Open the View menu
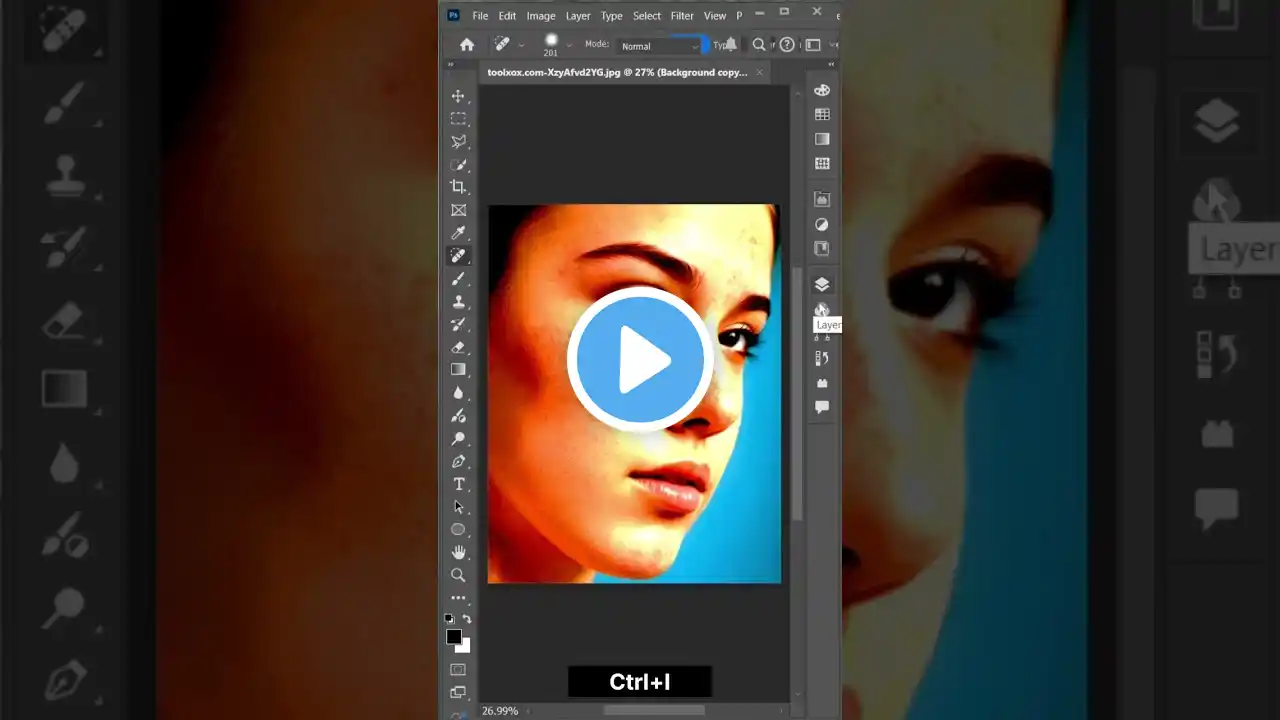The width and height of the screenshot is (1280, 720). (715, 16)
